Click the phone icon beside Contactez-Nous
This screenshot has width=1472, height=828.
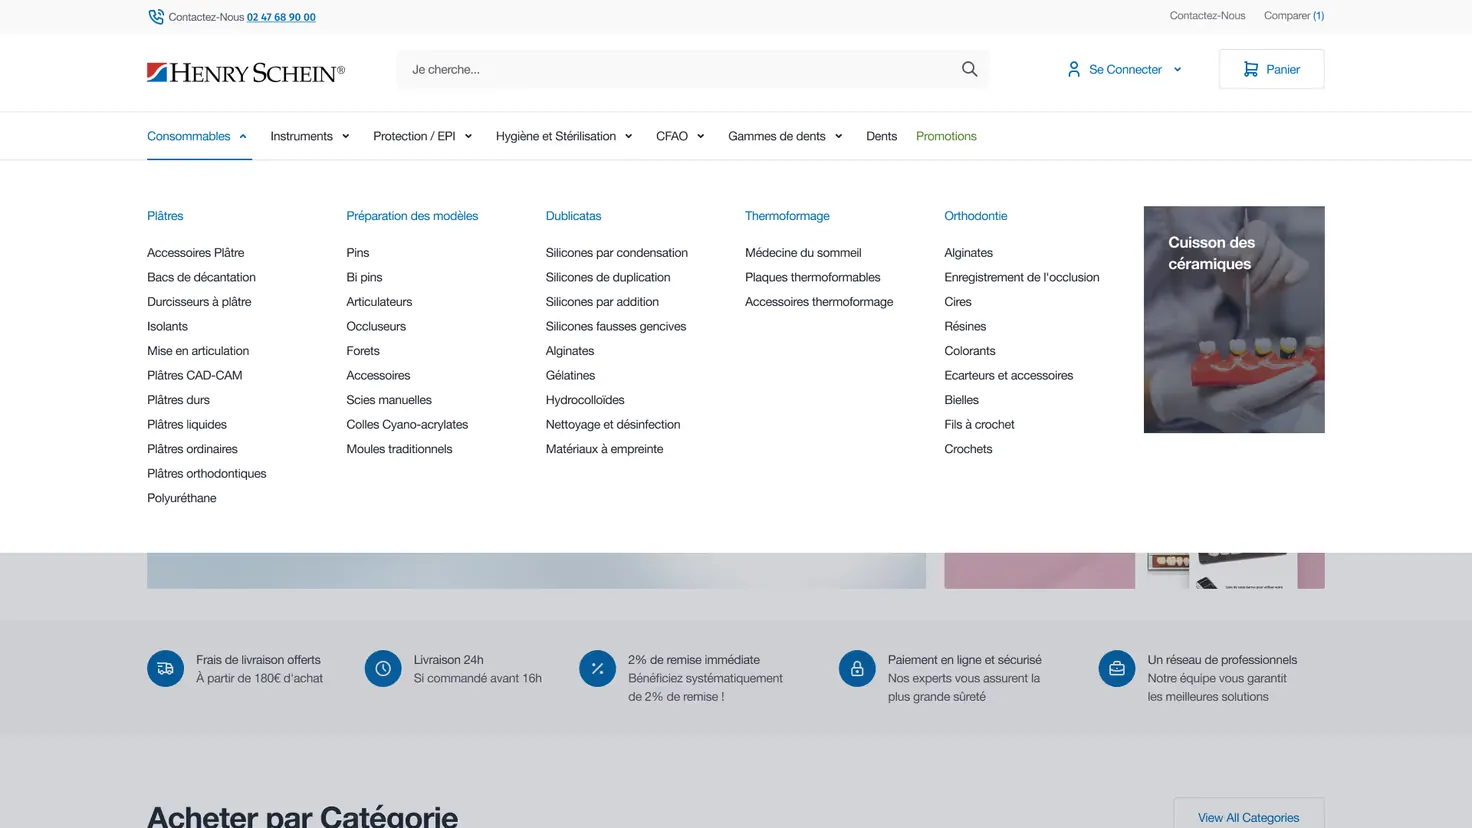pyautogui.click(x=156, y=17)
